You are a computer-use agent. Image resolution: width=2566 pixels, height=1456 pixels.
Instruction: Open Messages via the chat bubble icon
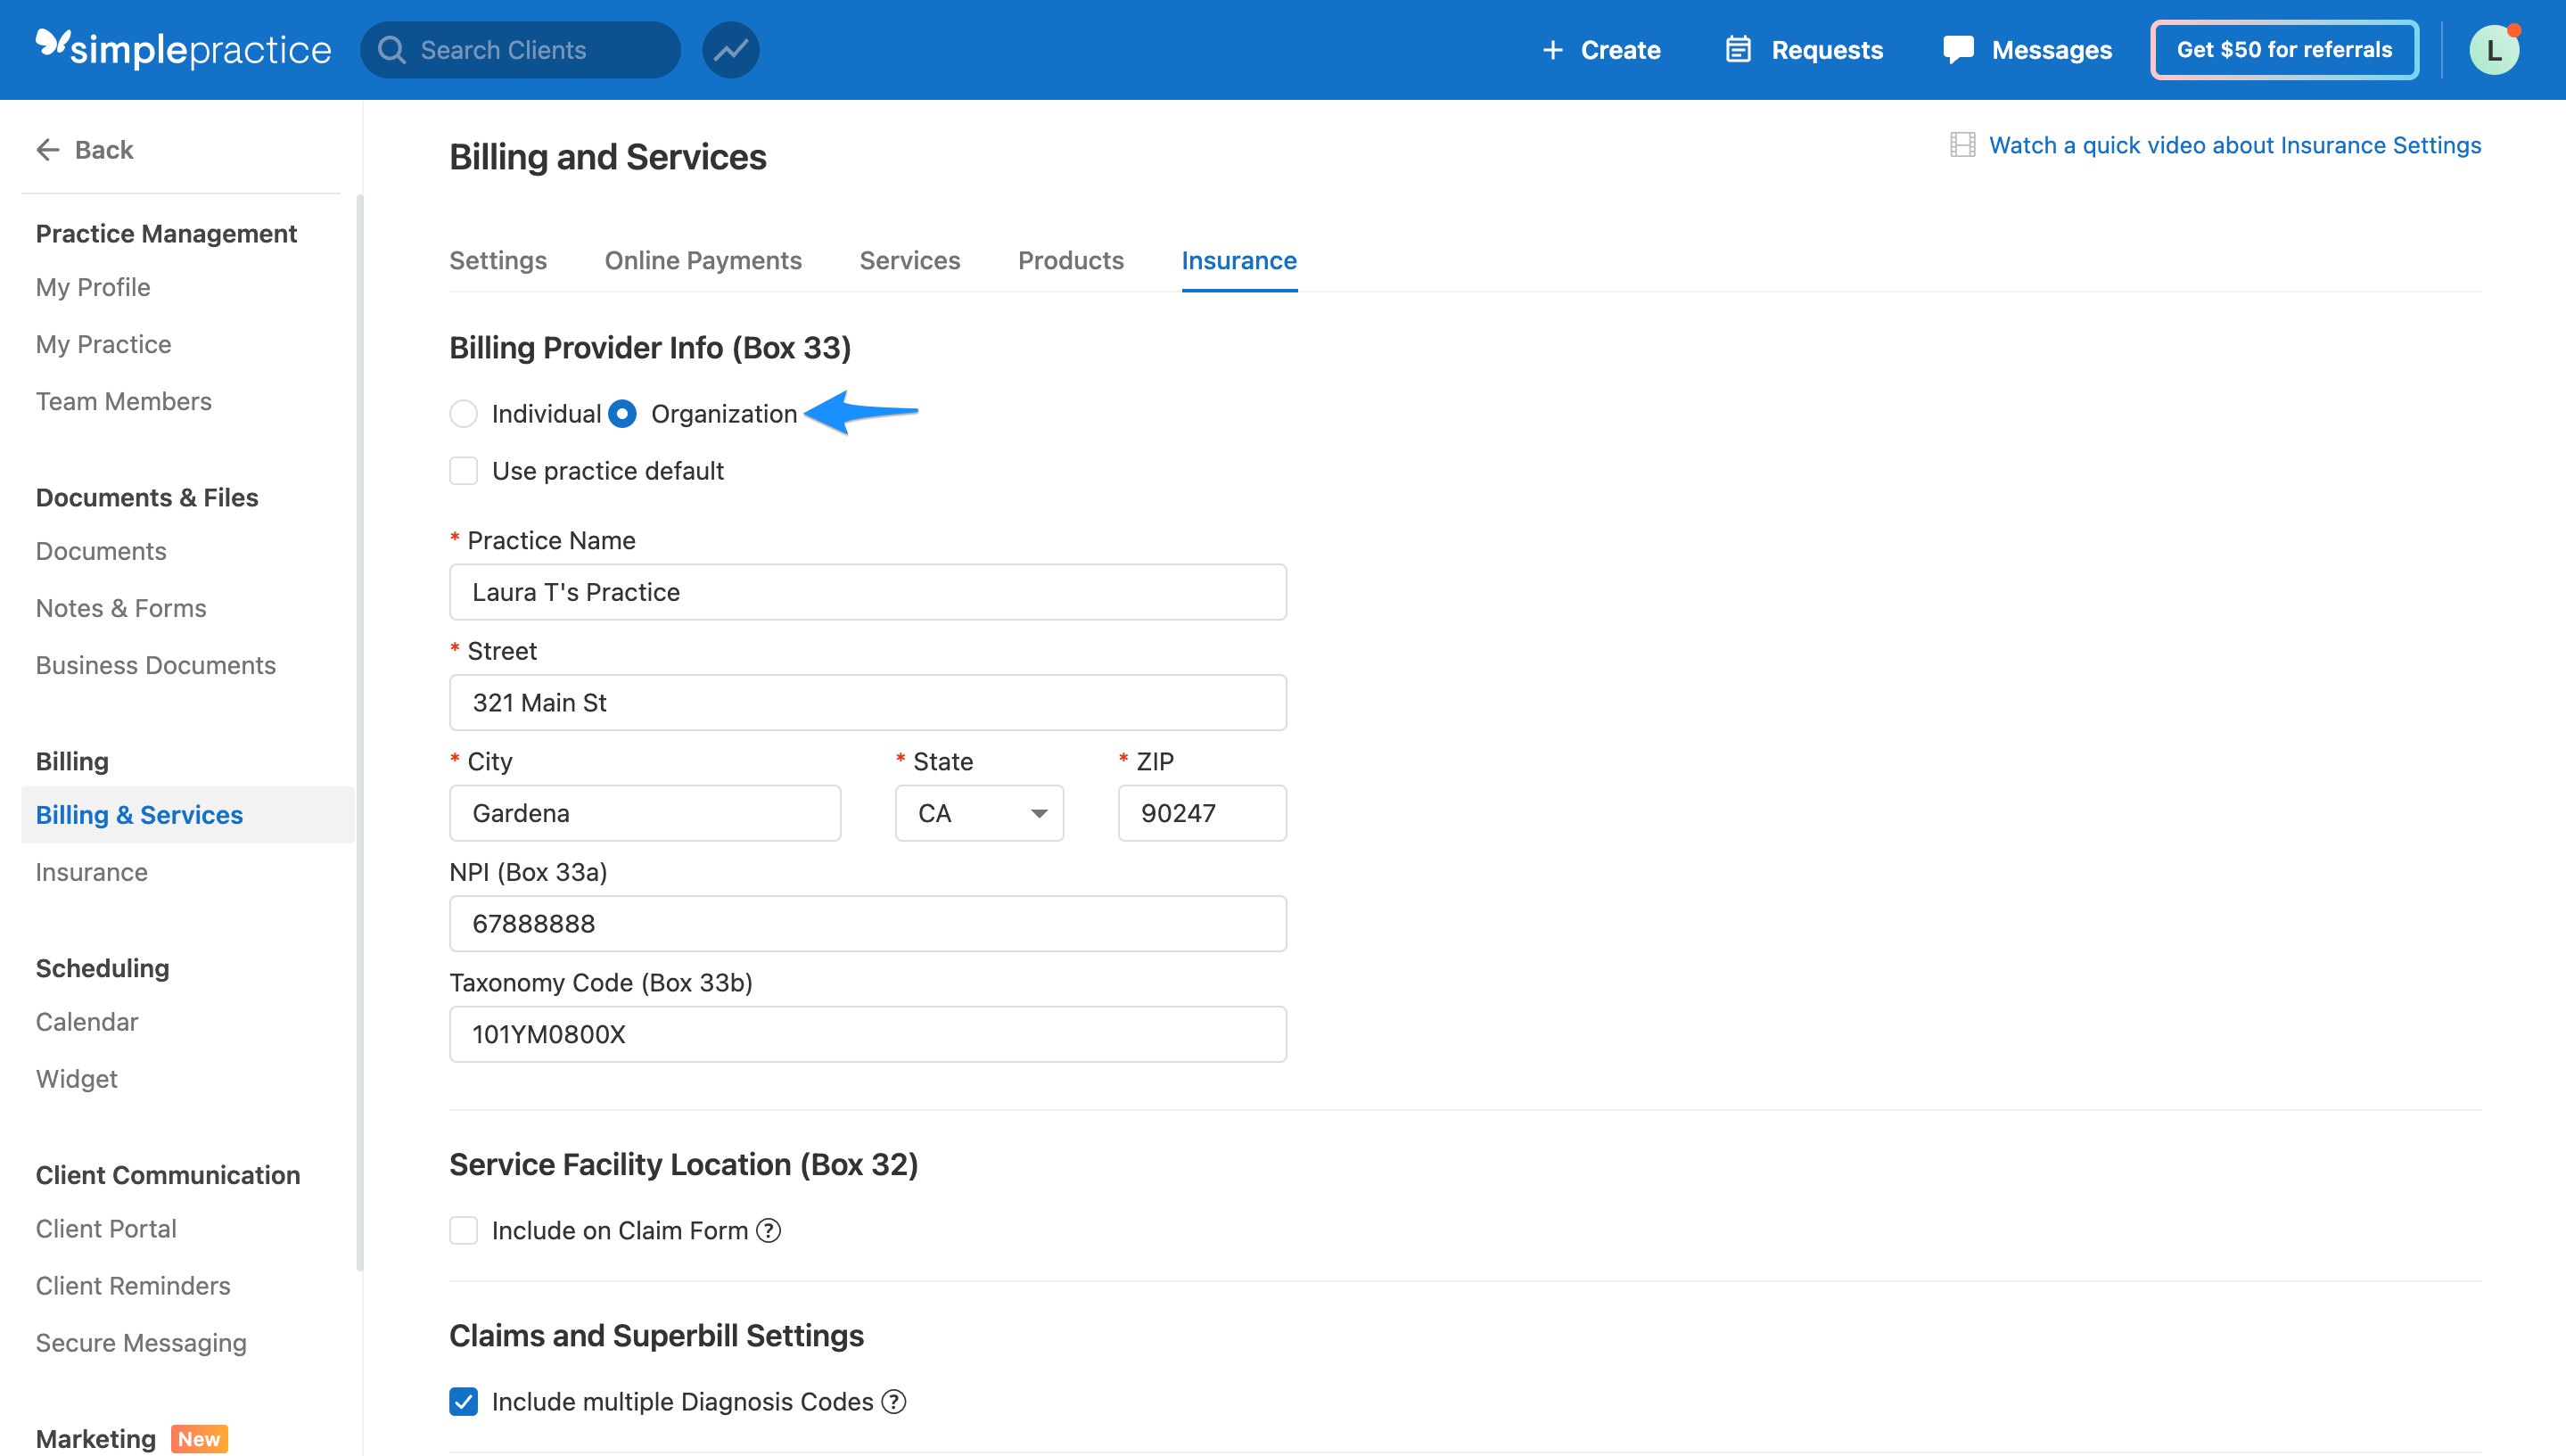1957,48
